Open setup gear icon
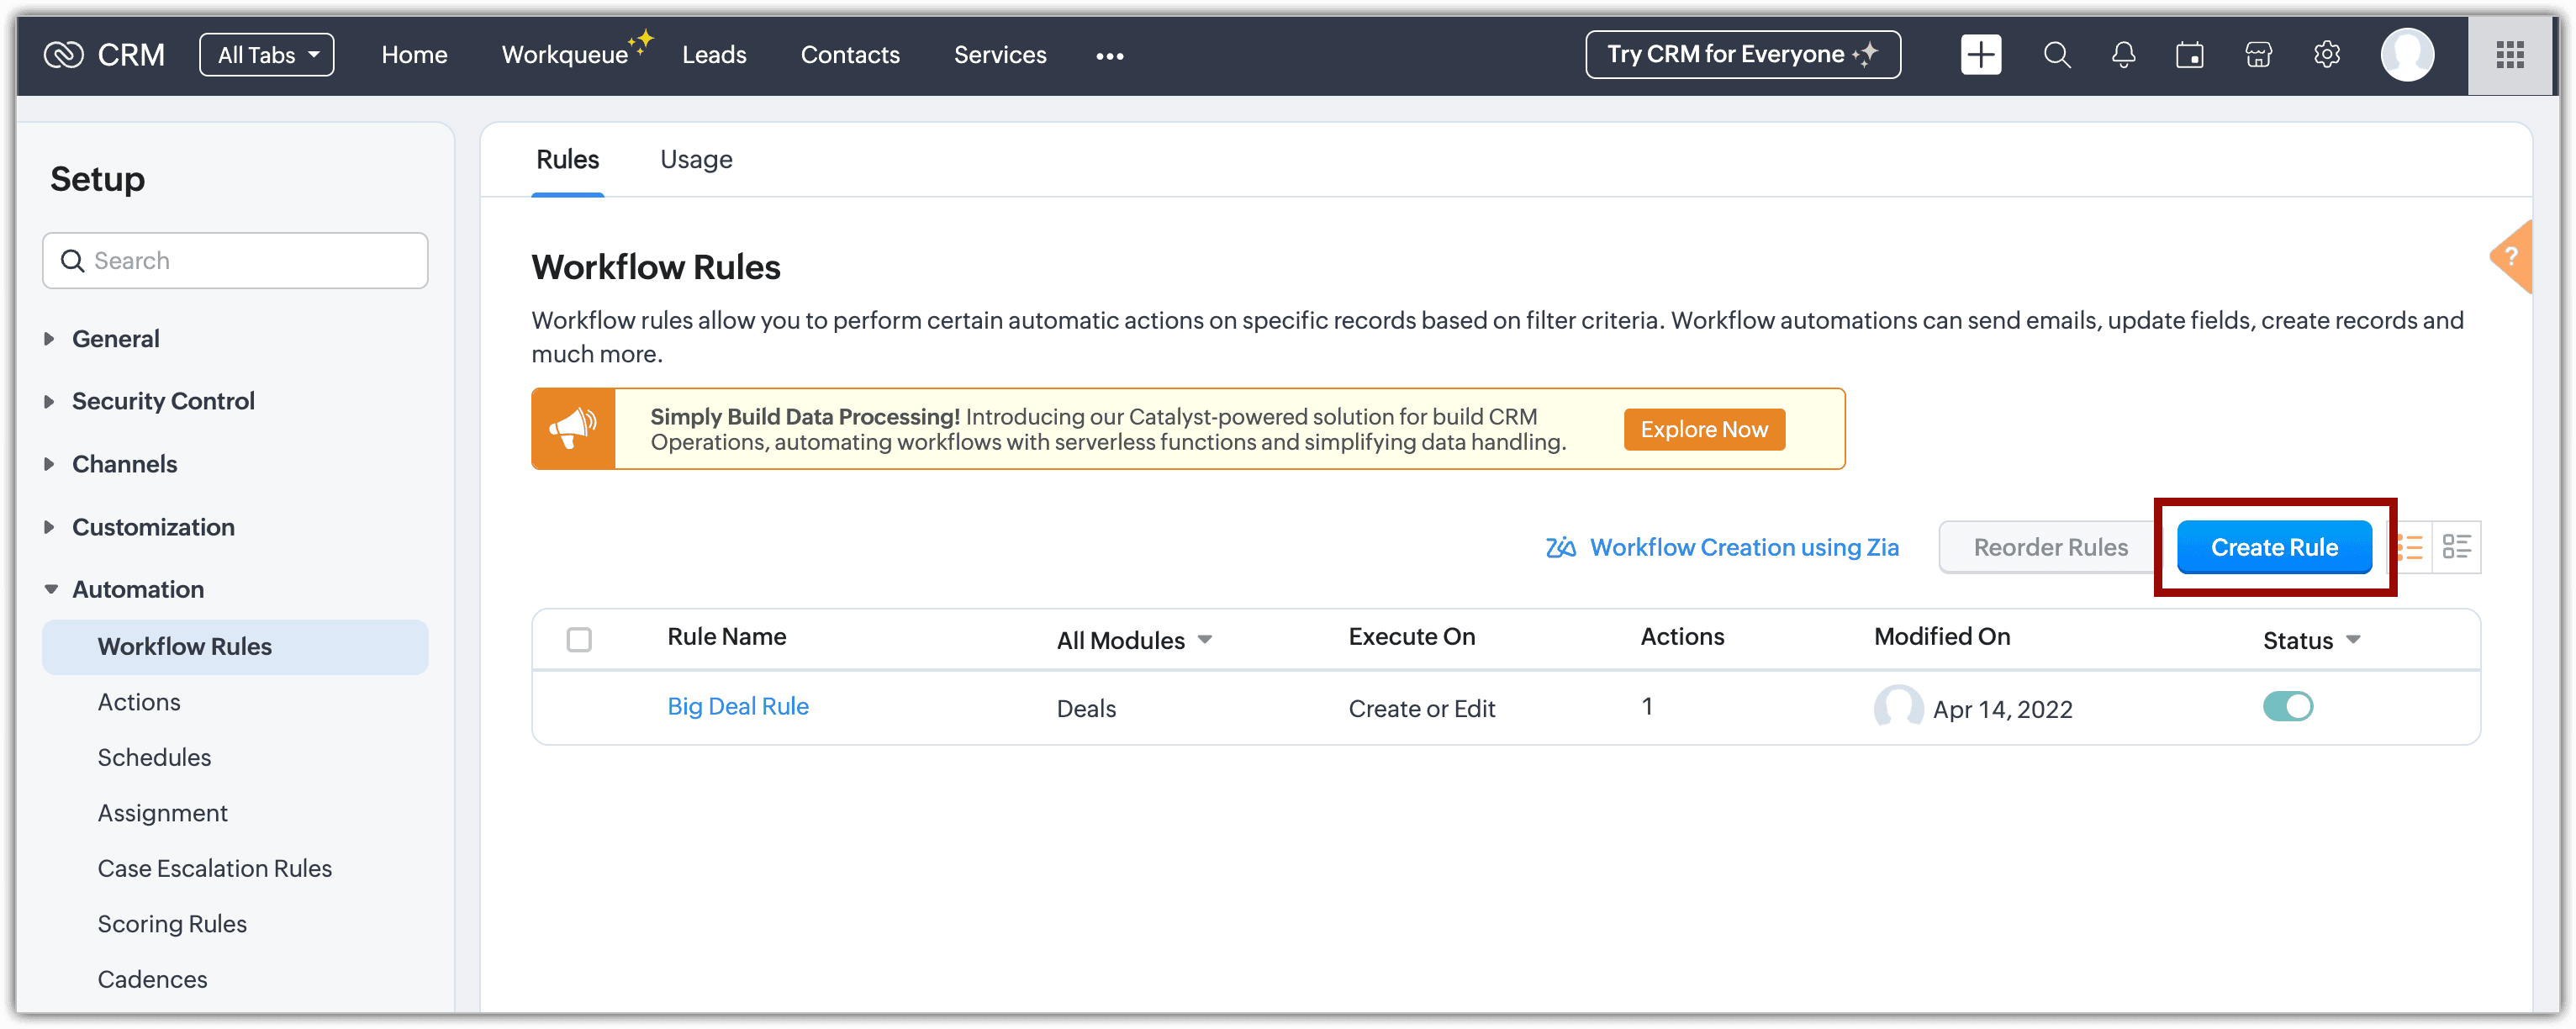The image size is (2576, 1029). point(2327,55)
